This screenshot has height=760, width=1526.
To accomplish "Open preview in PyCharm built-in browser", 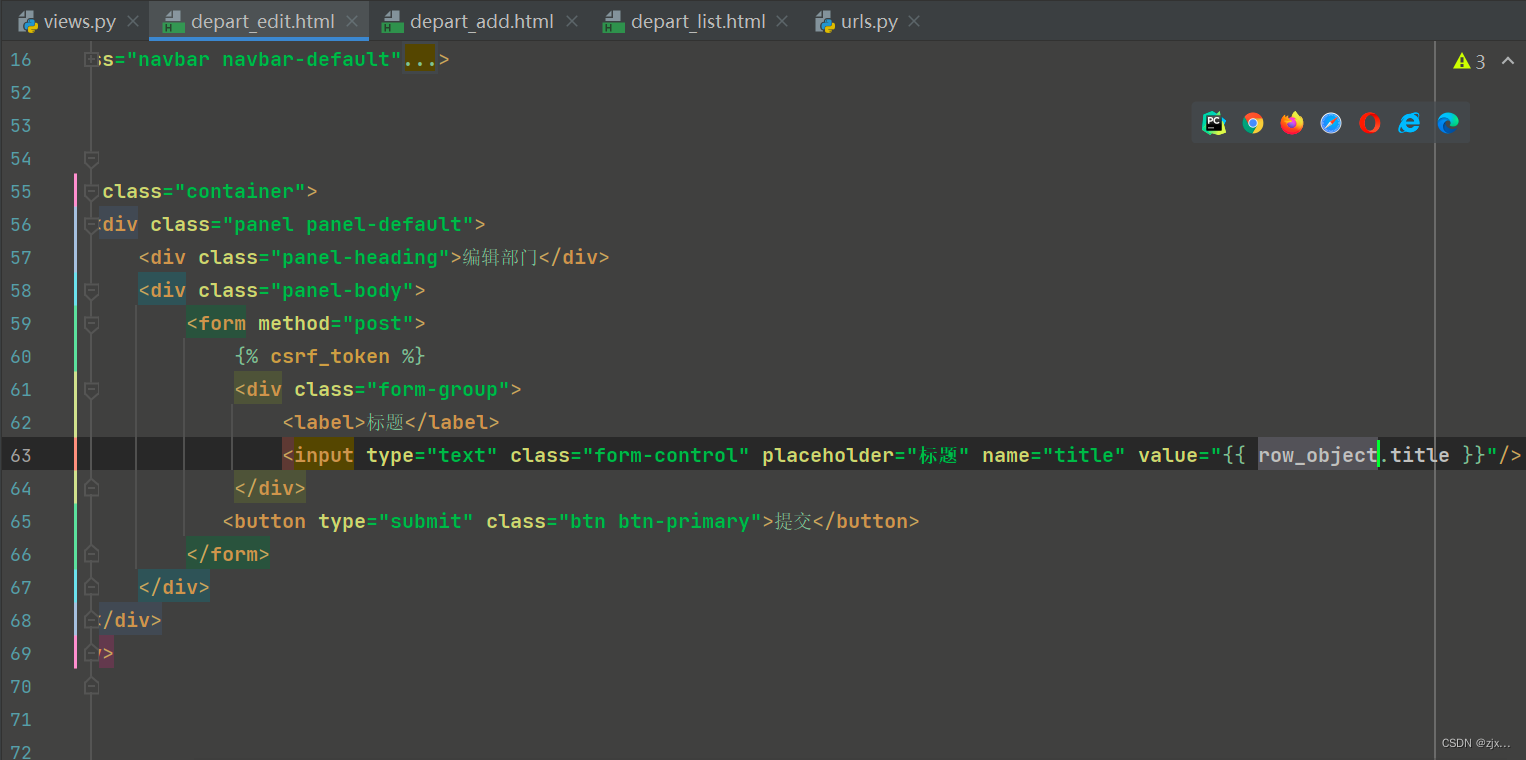I will [1214, 123].
